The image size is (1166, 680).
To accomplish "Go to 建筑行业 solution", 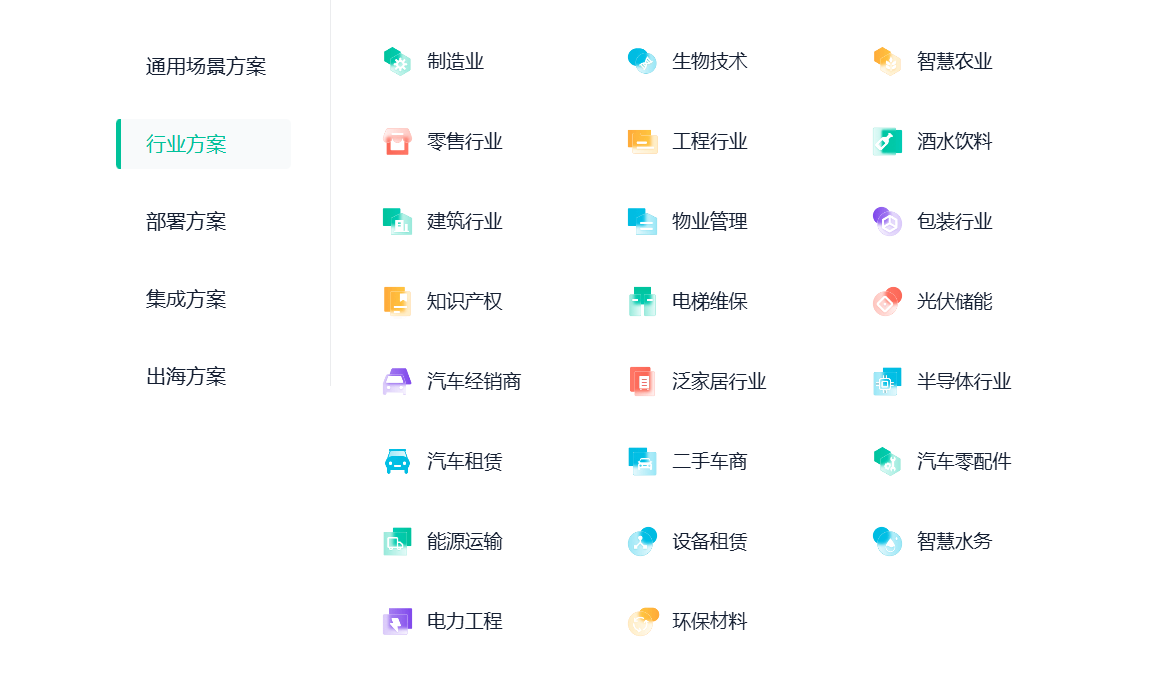I will tap(464, 222).
